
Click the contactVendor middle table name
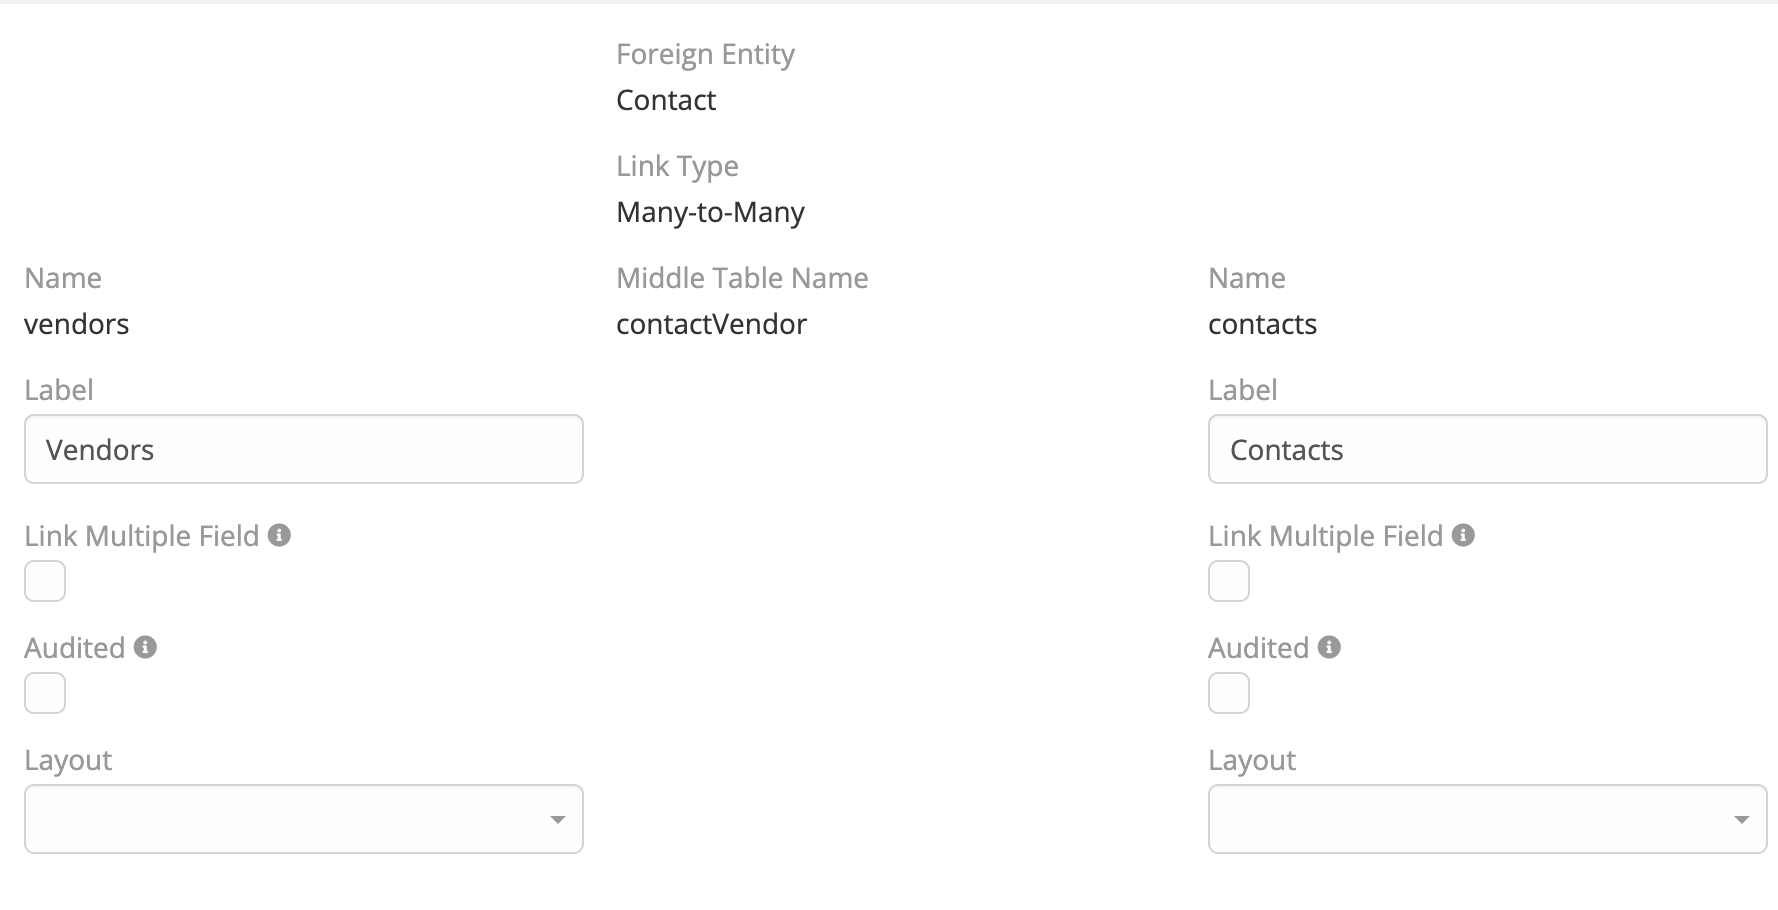[x=711, y=324]
